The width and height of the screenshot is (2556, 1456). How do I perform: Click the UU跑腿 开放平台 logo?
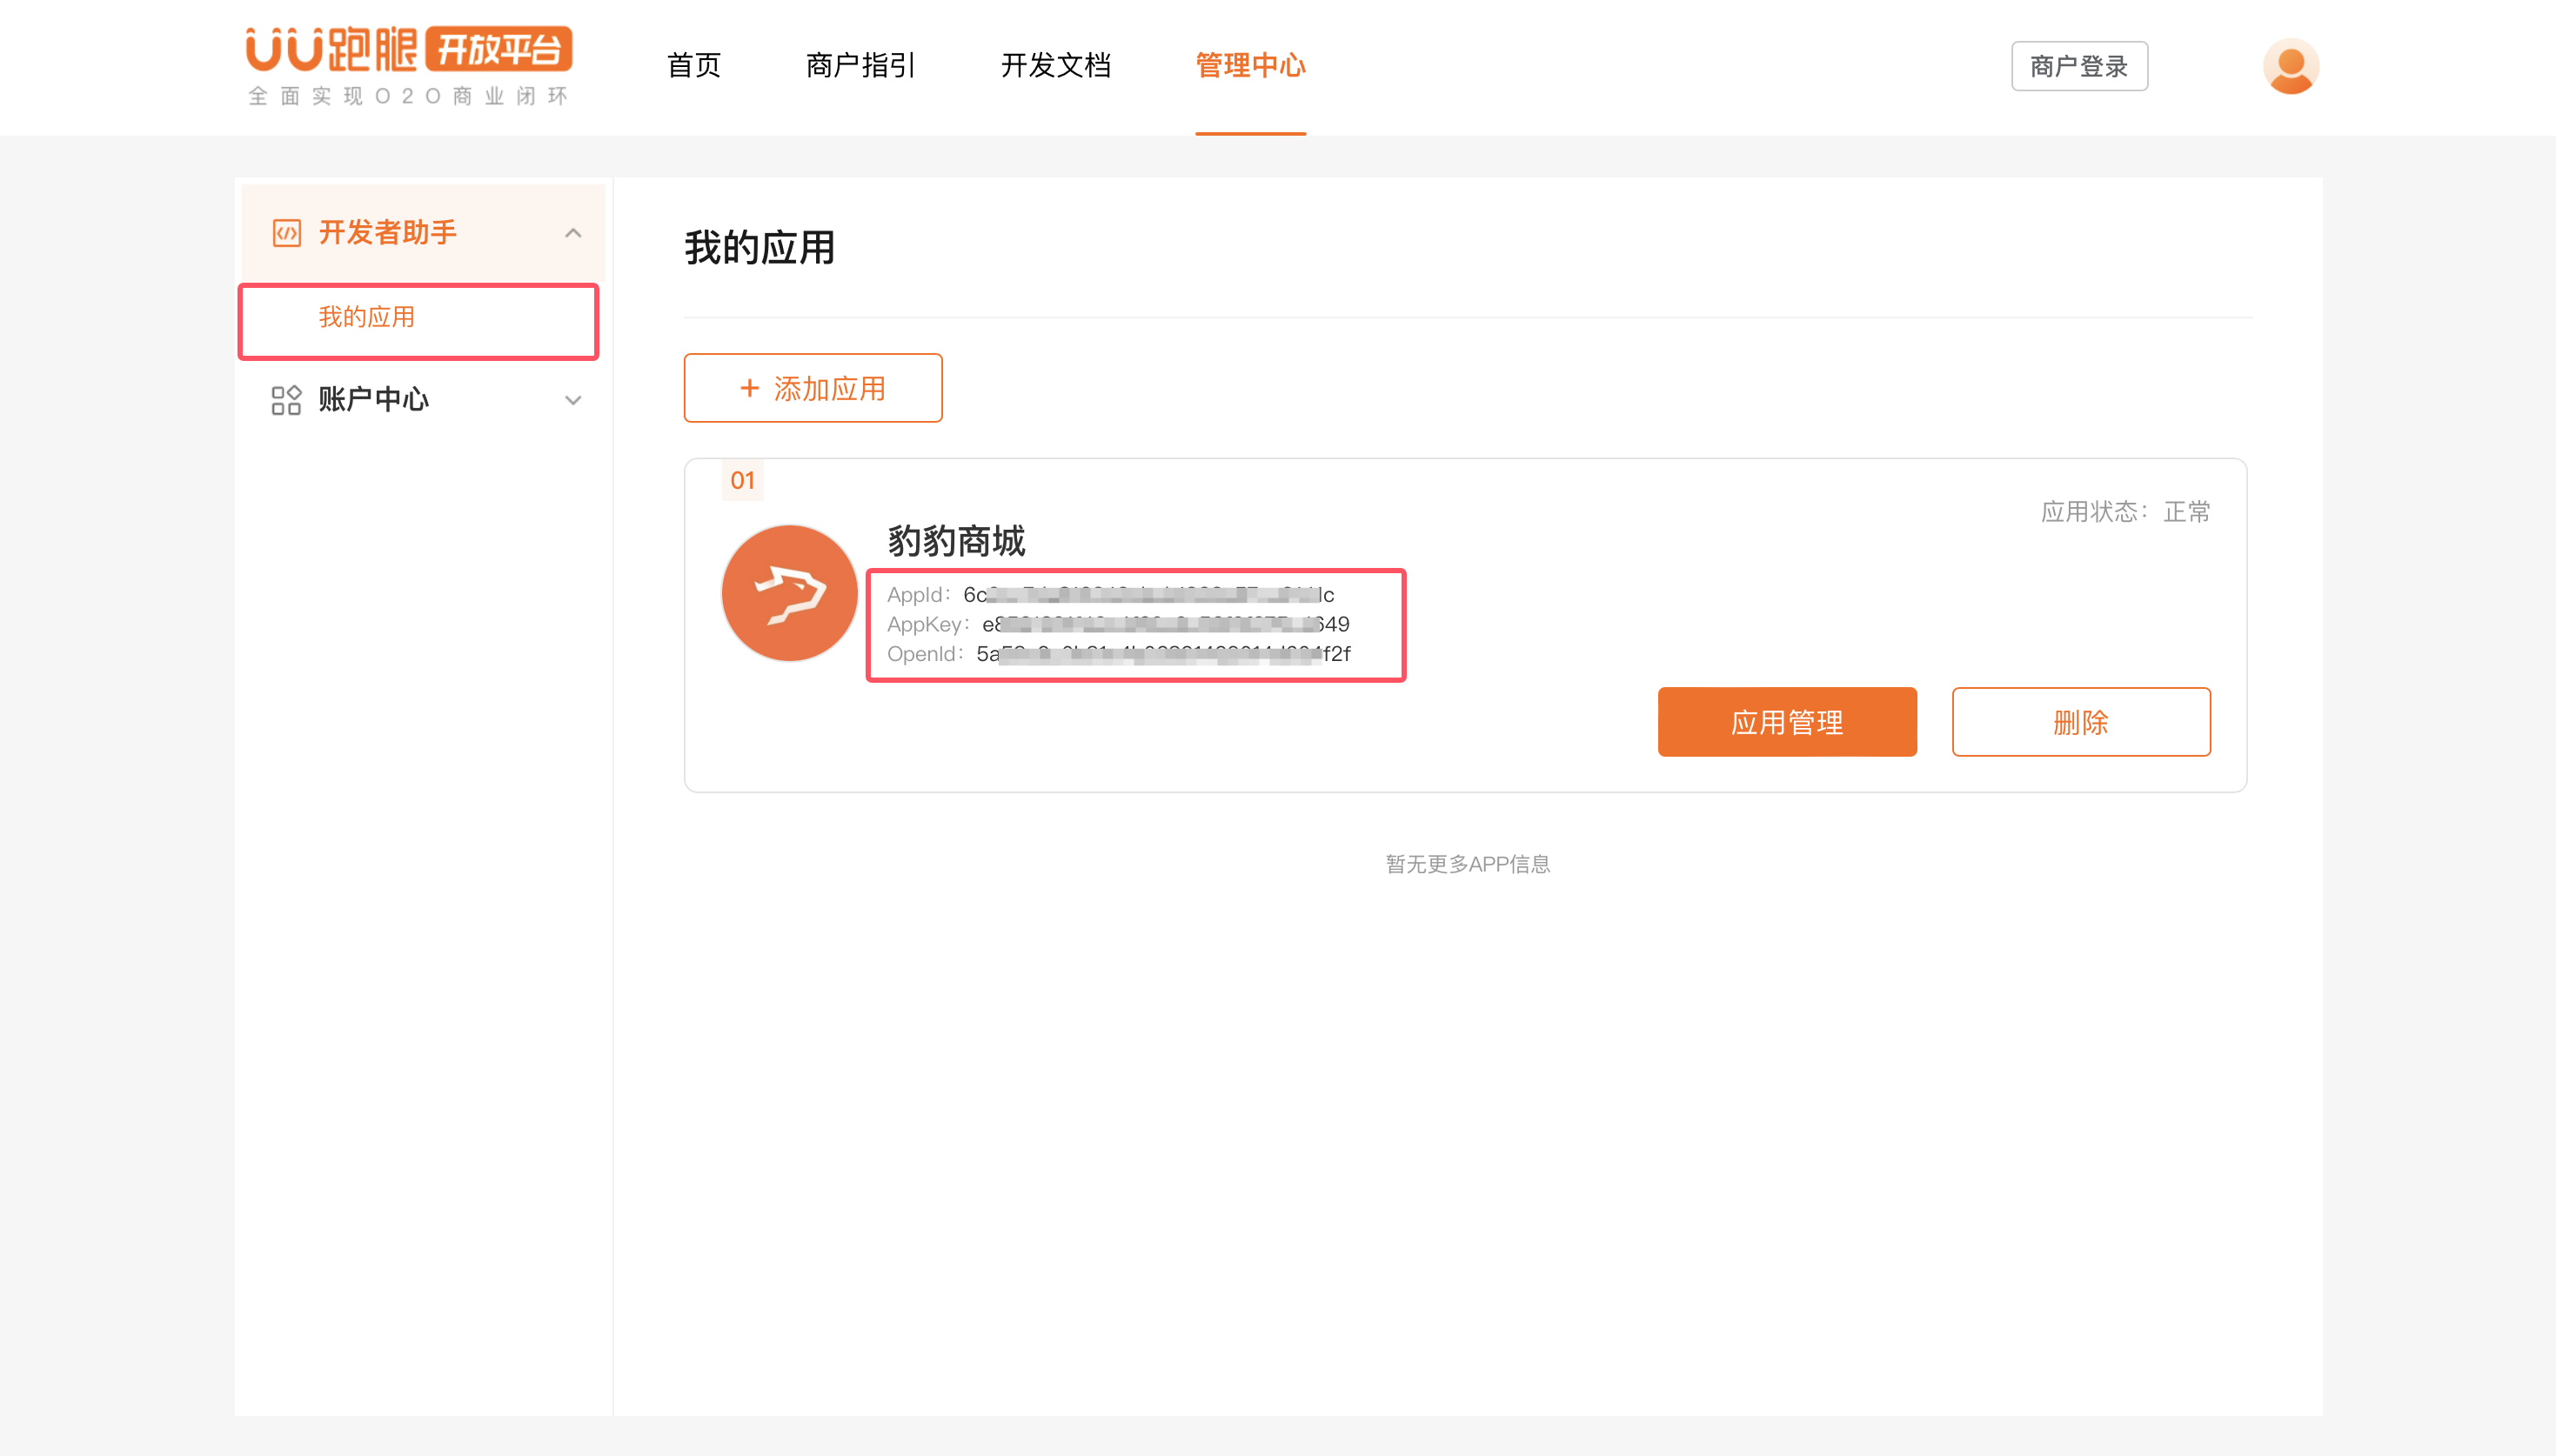[x=409, y=64]
